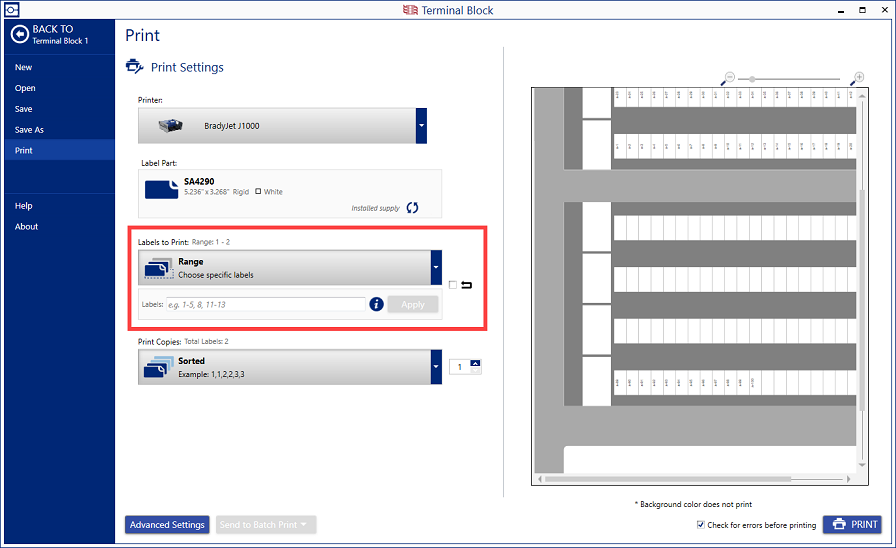Viewport: 896px width, 548px height.
Task: Expand the Labels to Print Range dropdown
Action: [436, 268]
